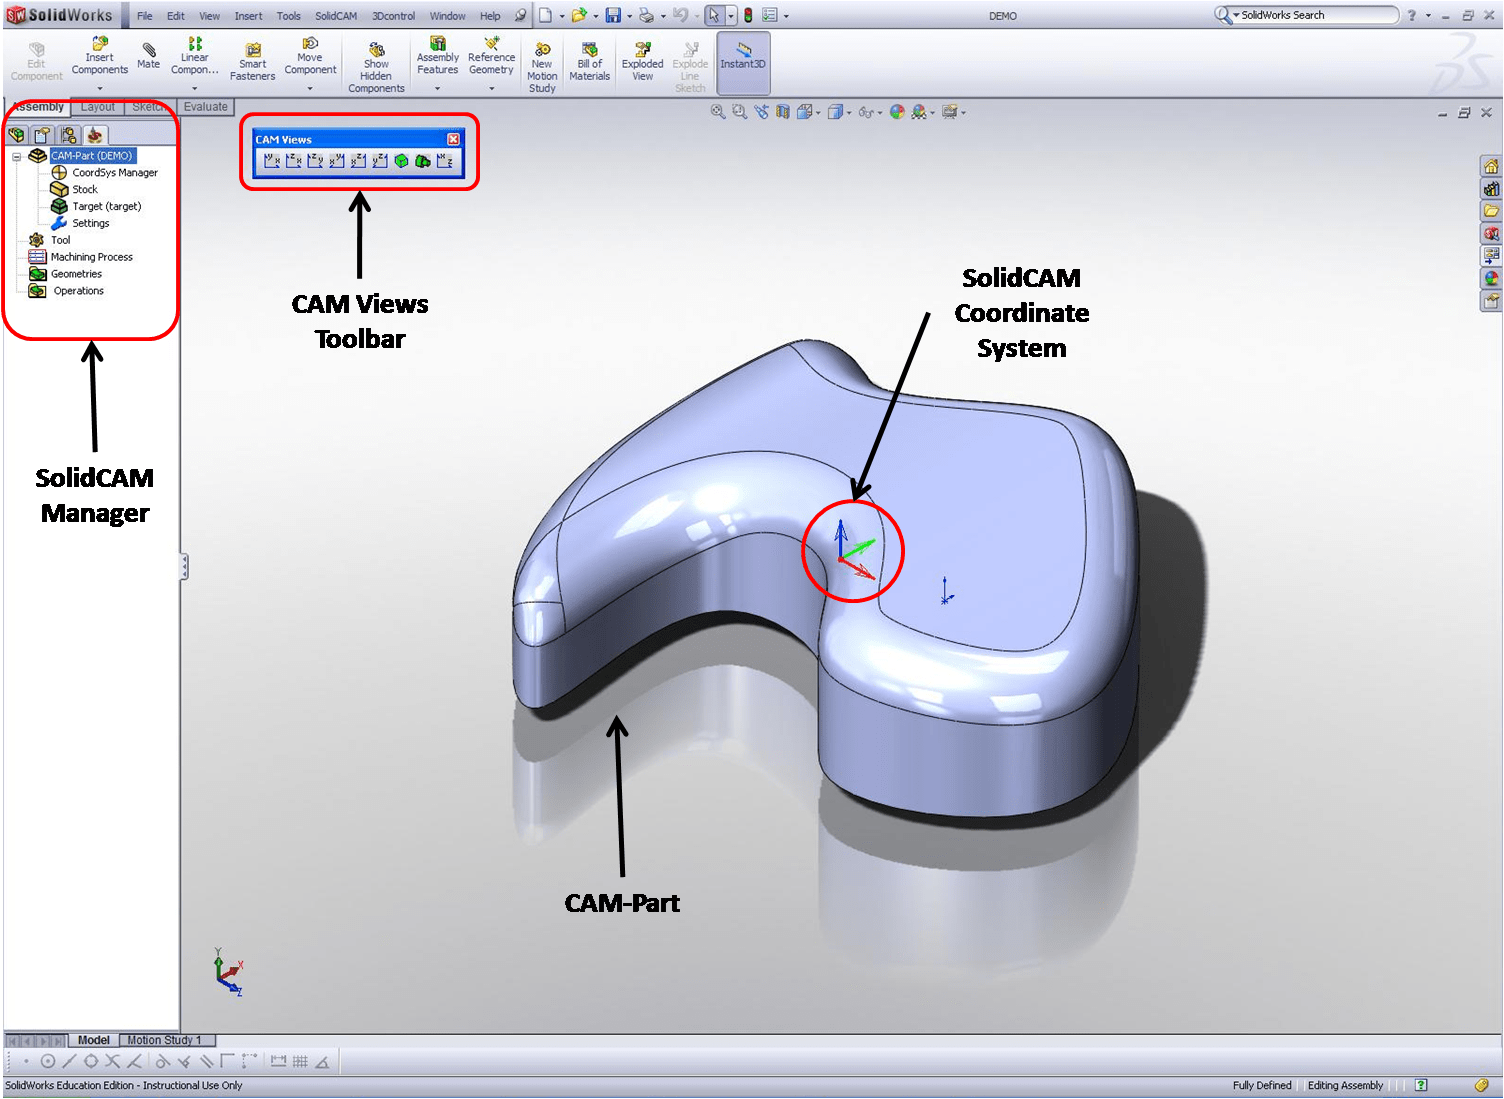
Task: Switch to the Layout tab
Action: [x=97, y=107]
